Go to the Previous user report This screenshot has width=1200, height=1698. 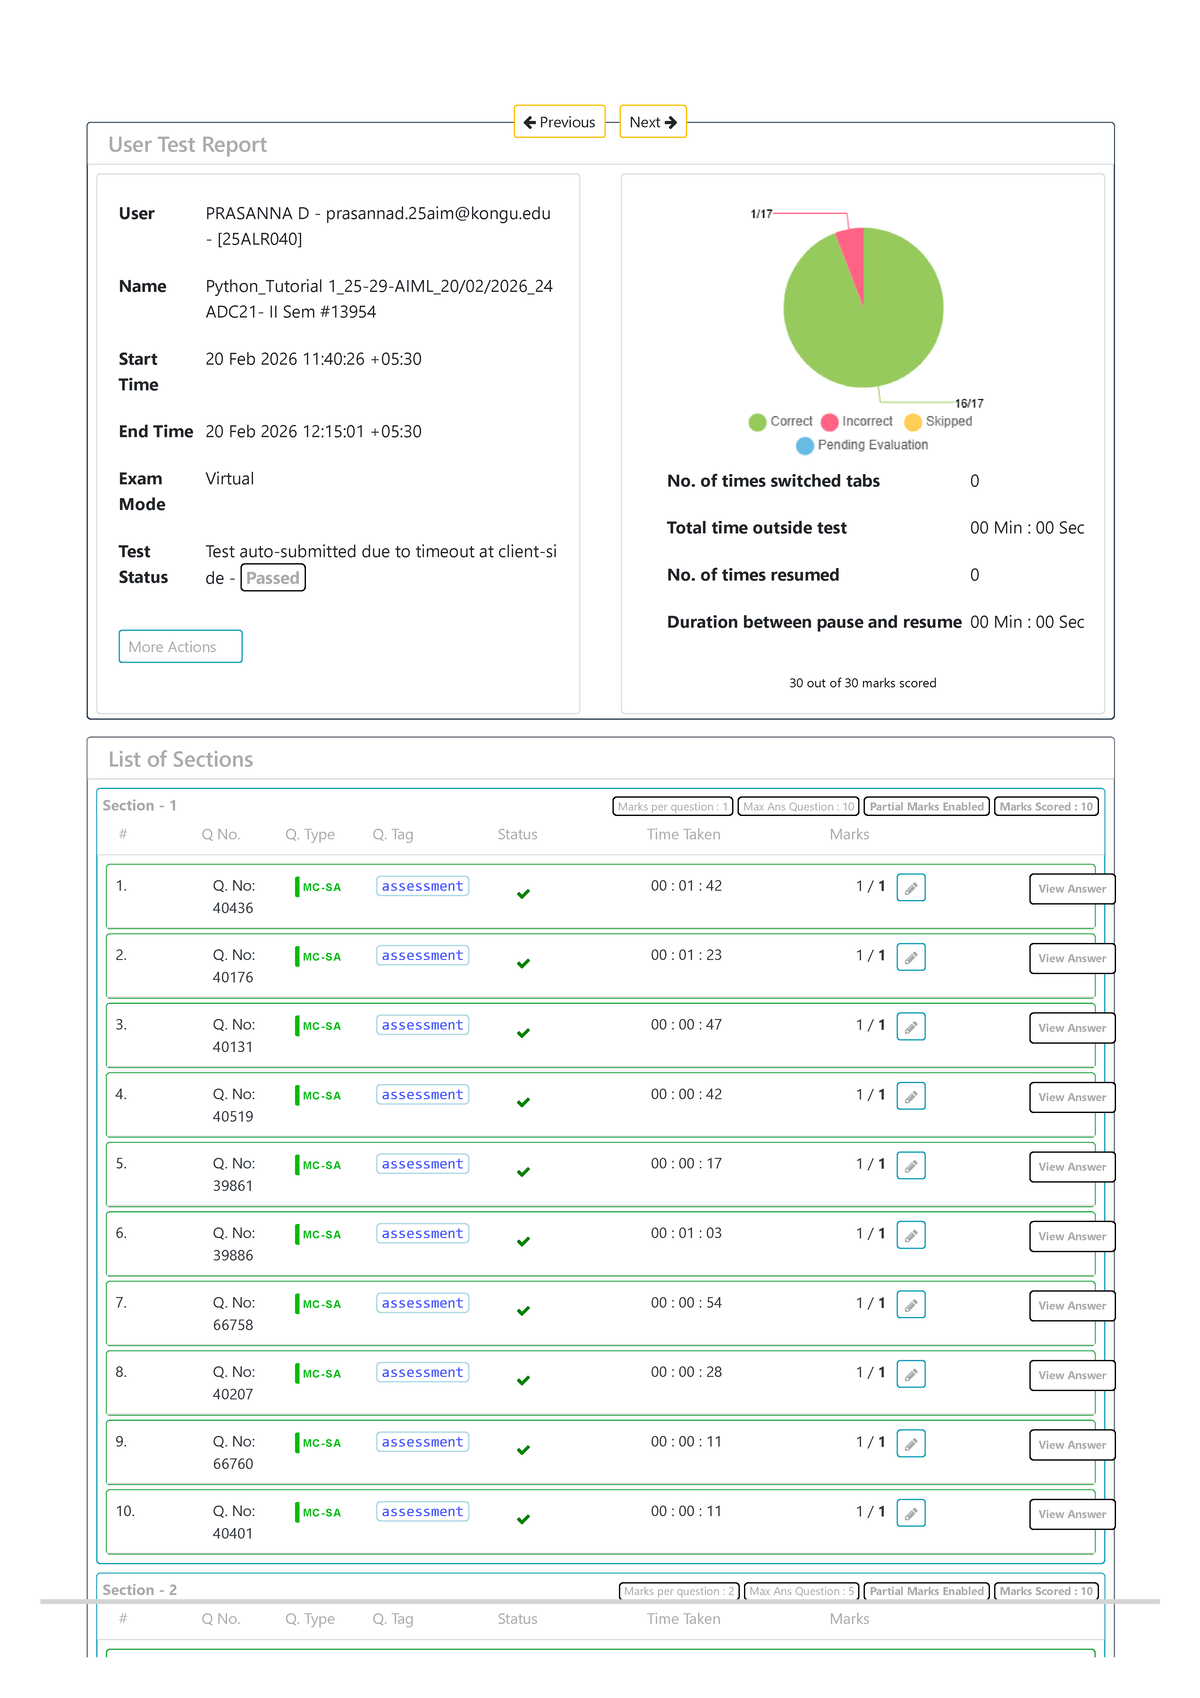click(559, 122)
